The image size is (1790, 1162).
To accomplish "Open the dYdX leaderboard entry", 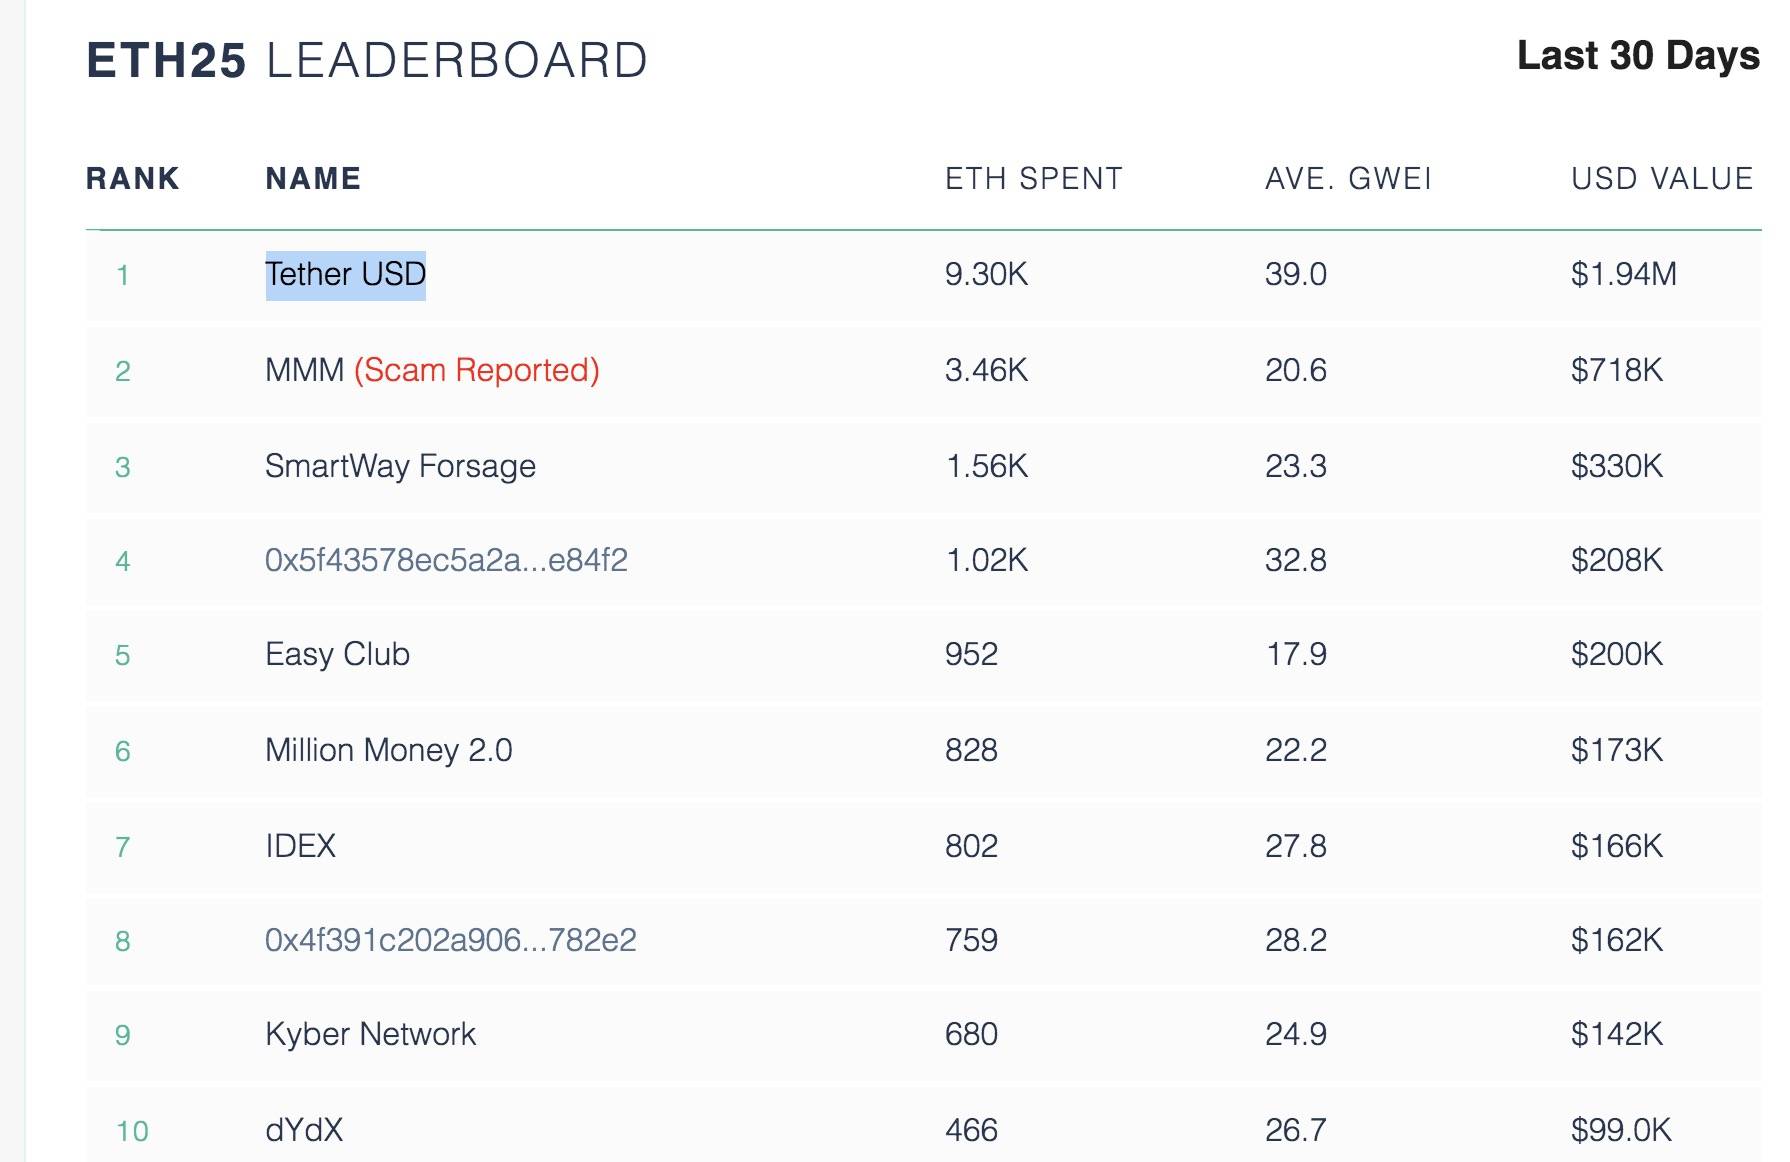I will click(x=304, y=1130).
